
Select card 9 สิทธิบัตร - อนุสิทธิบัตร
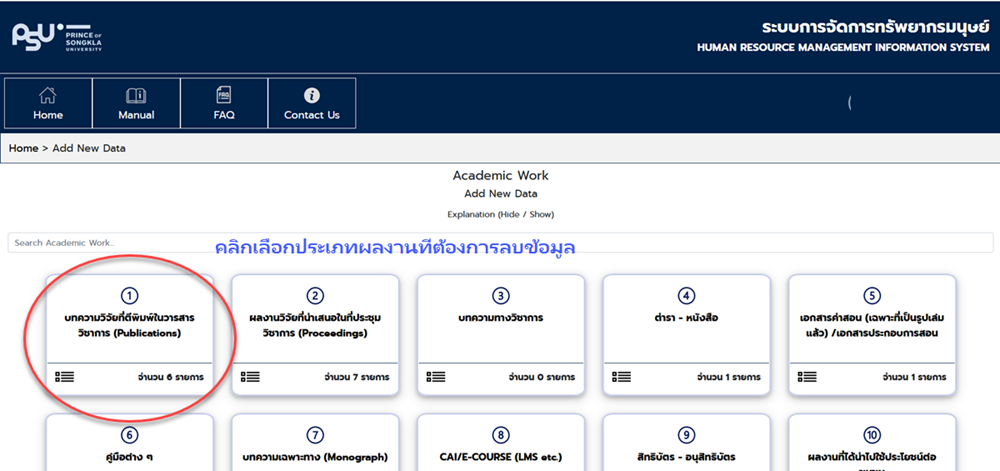[686, 448]
